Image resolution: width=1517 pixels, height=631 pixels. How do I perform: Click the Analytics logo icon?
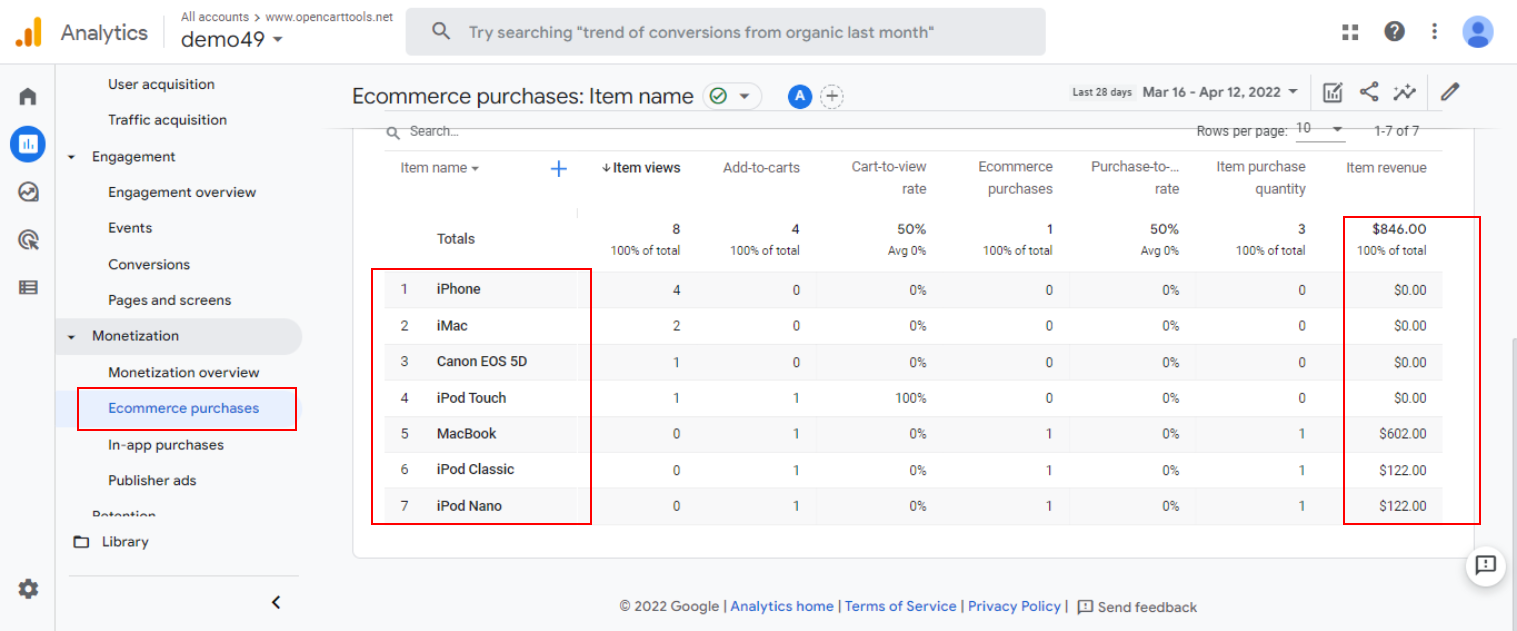click(28, 32)
